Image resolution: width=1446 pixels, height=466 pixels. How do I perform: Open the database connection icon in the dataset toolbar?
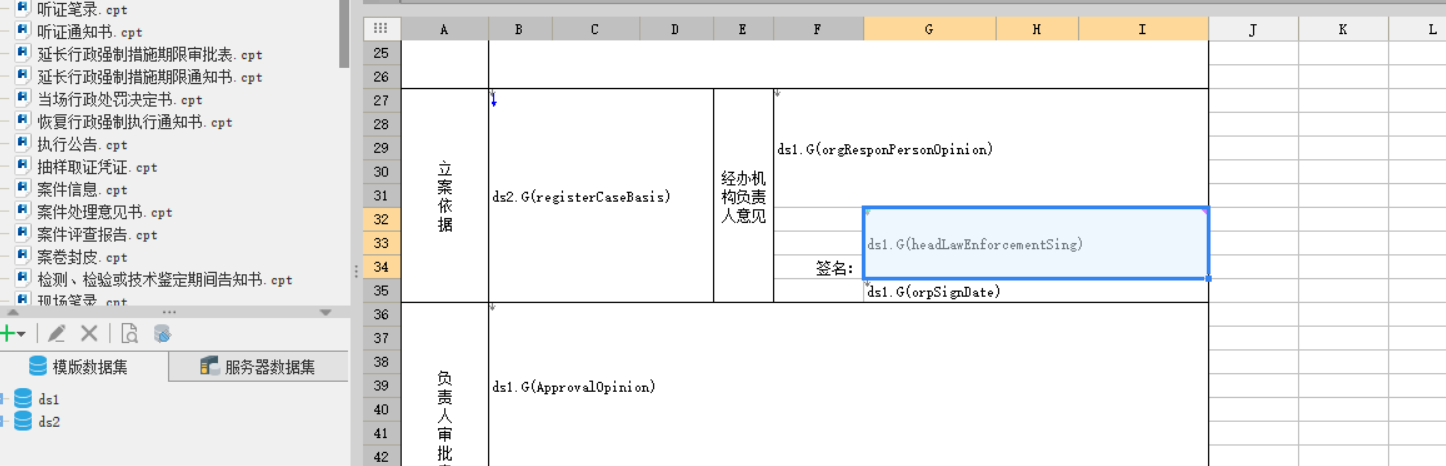click(x=162, y=333)
